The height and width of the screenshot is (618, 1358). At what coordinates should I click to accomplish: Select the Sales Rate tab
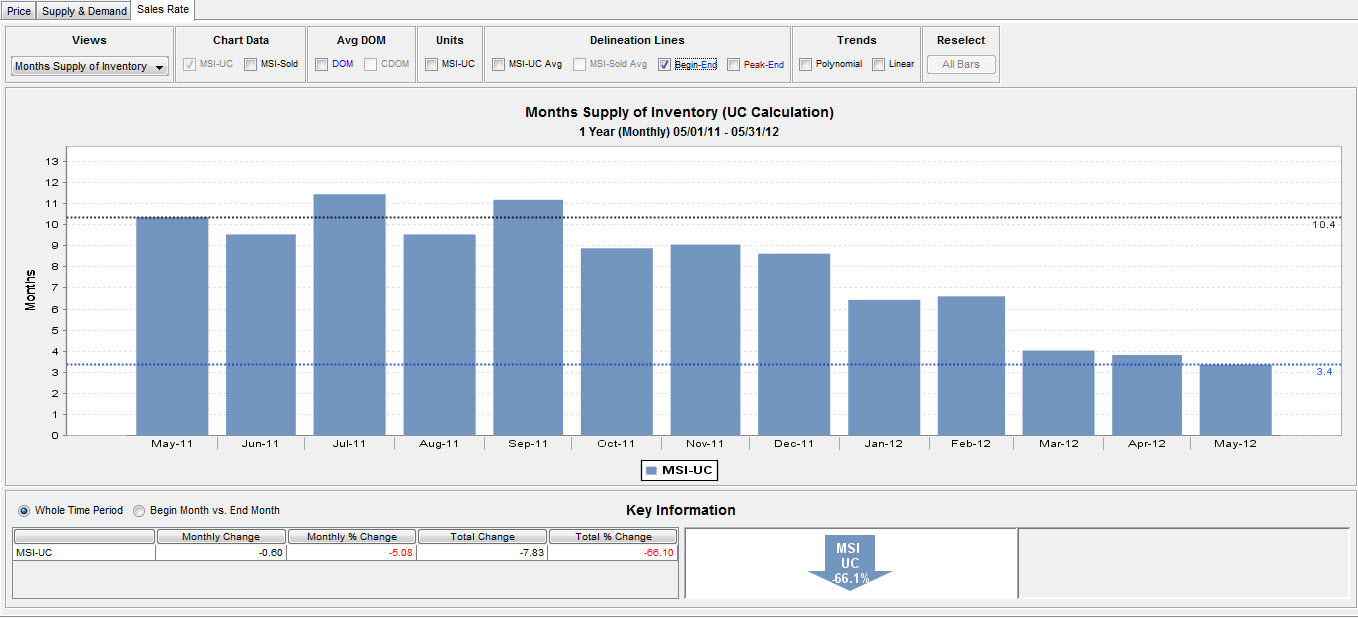162,10
